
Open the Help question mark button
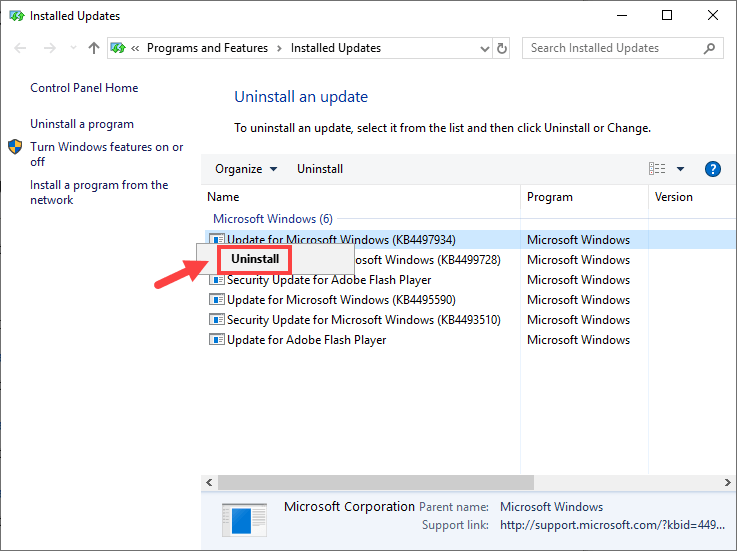coord(713,169)
